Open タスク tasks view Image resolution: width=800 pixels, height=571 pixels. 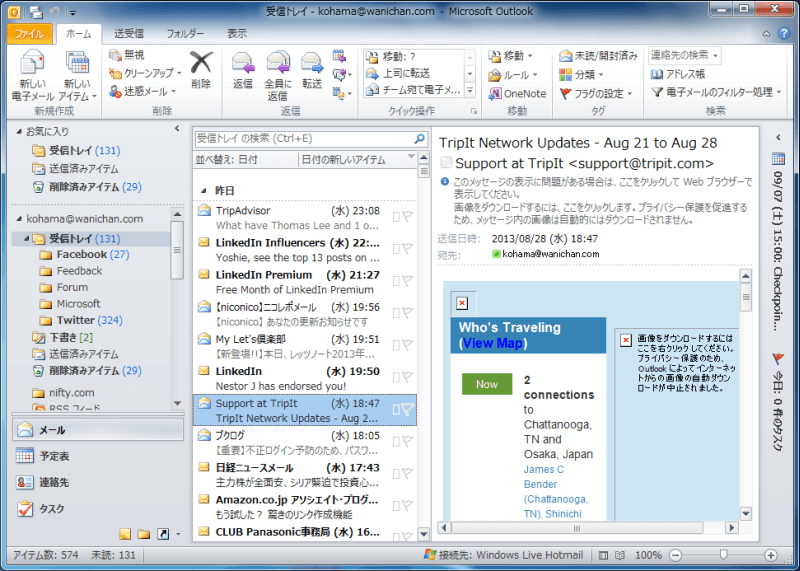click(97, 508)
